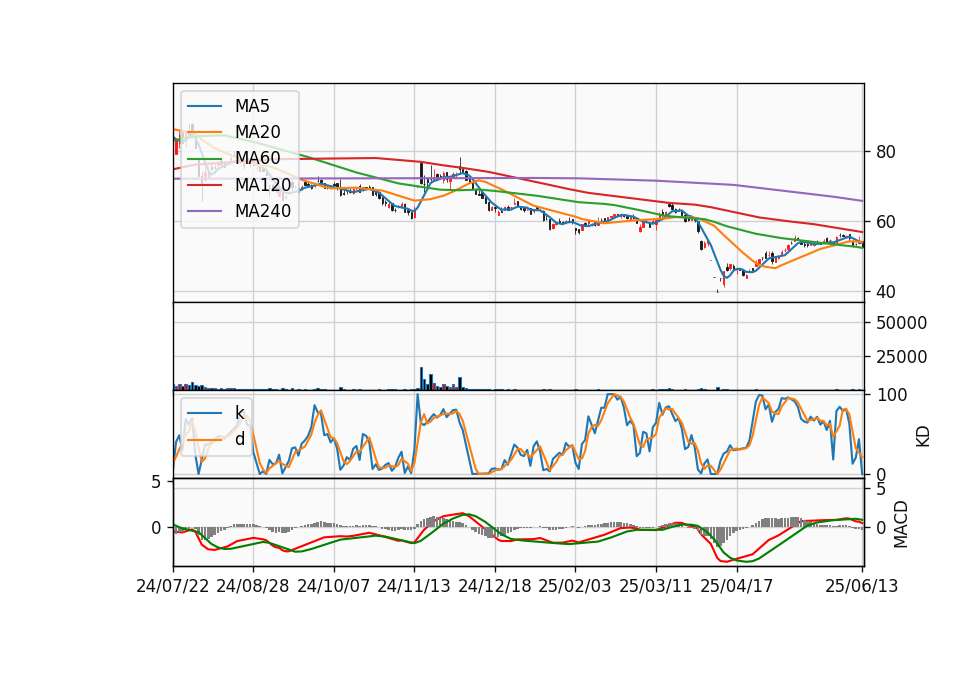Click the price axis value 60

tap(885, 222)
